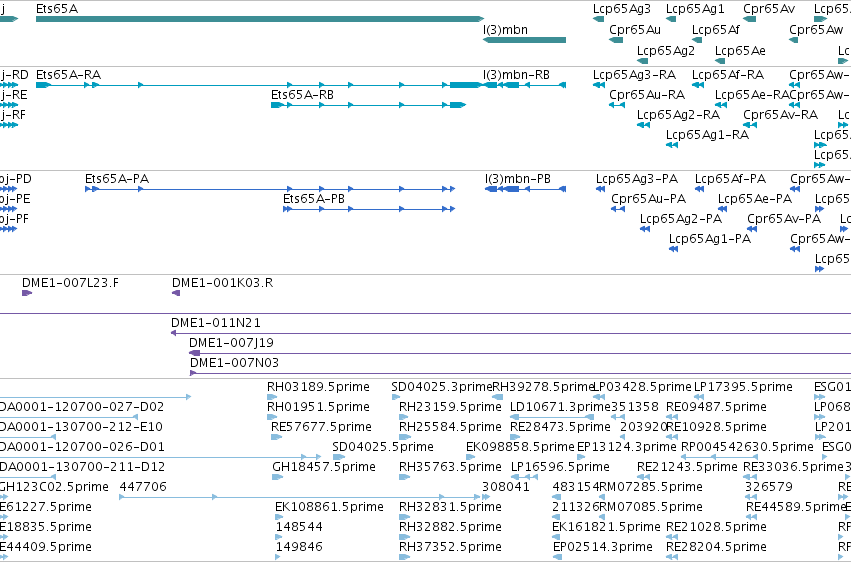Screen dimensions: 851x562
Task: Click the DA0001-120700-027-D02 clone
Action: point(69,417)
